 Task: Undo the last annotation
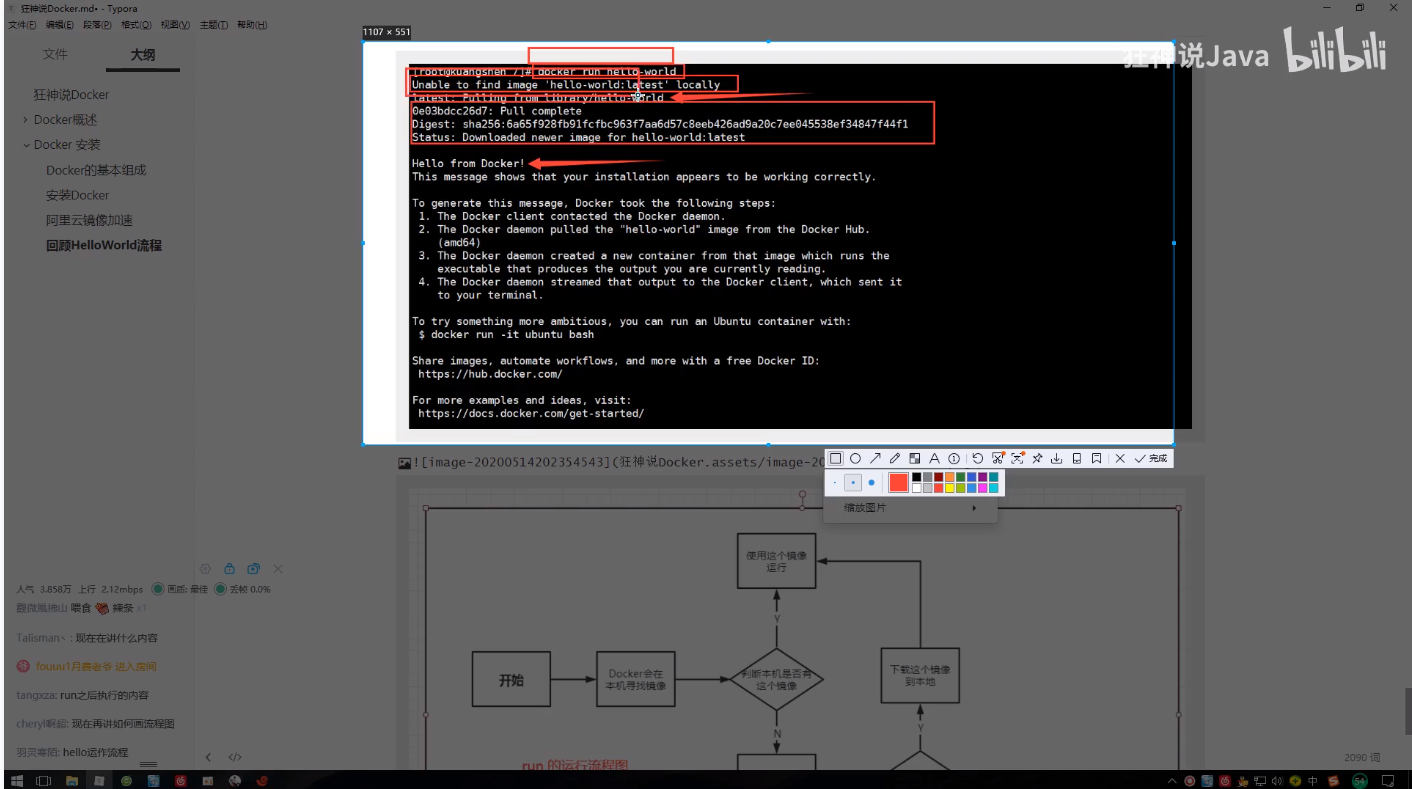978,458
